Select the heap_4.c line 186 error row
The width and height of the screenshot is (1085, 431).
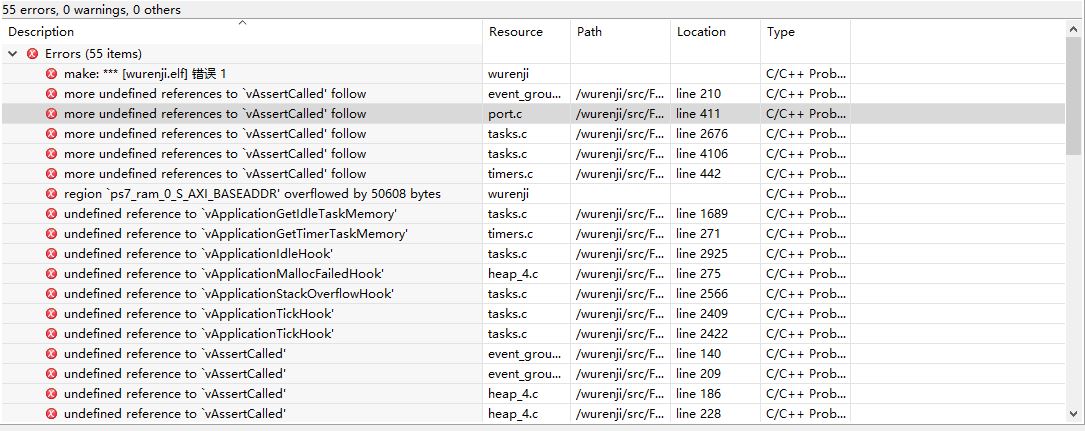(533, 394)
